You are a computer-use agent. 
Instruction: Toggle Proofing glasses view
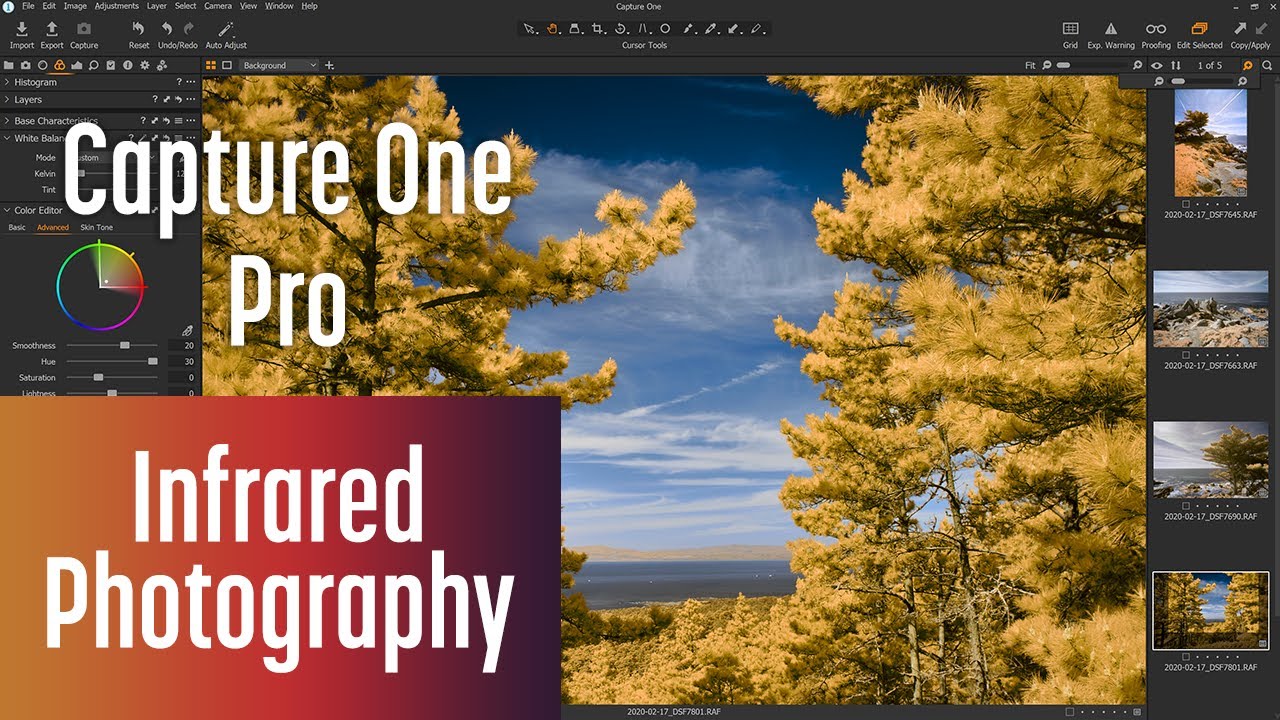[x=1156, y=29]
